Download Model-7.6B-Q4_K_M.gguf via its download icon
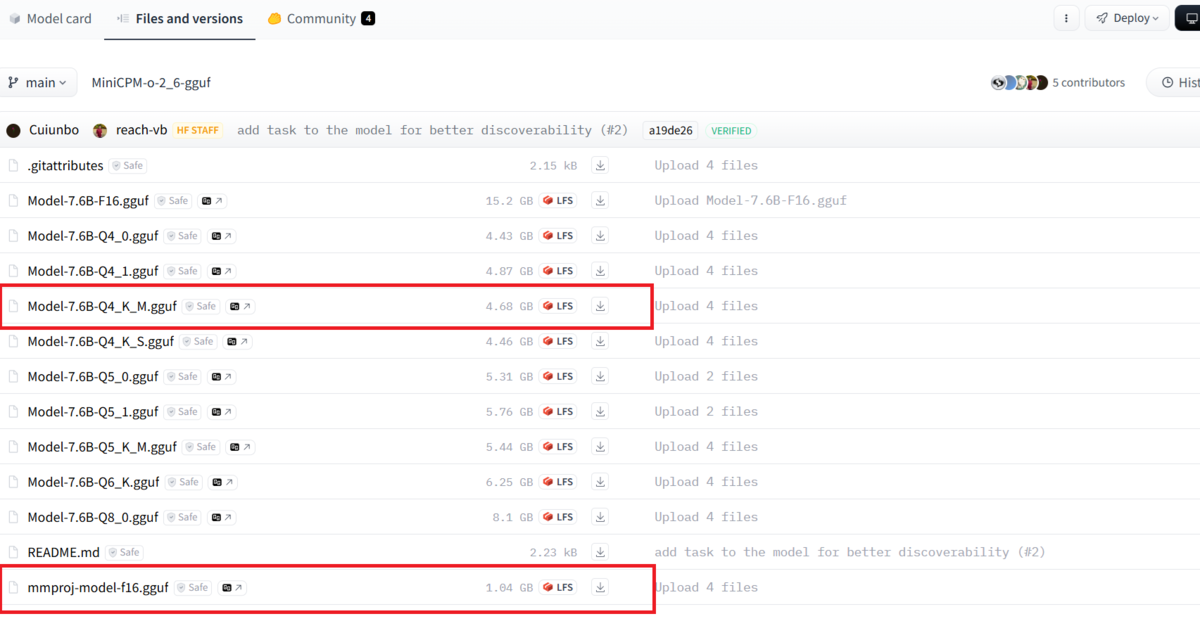 coord(600,306)
